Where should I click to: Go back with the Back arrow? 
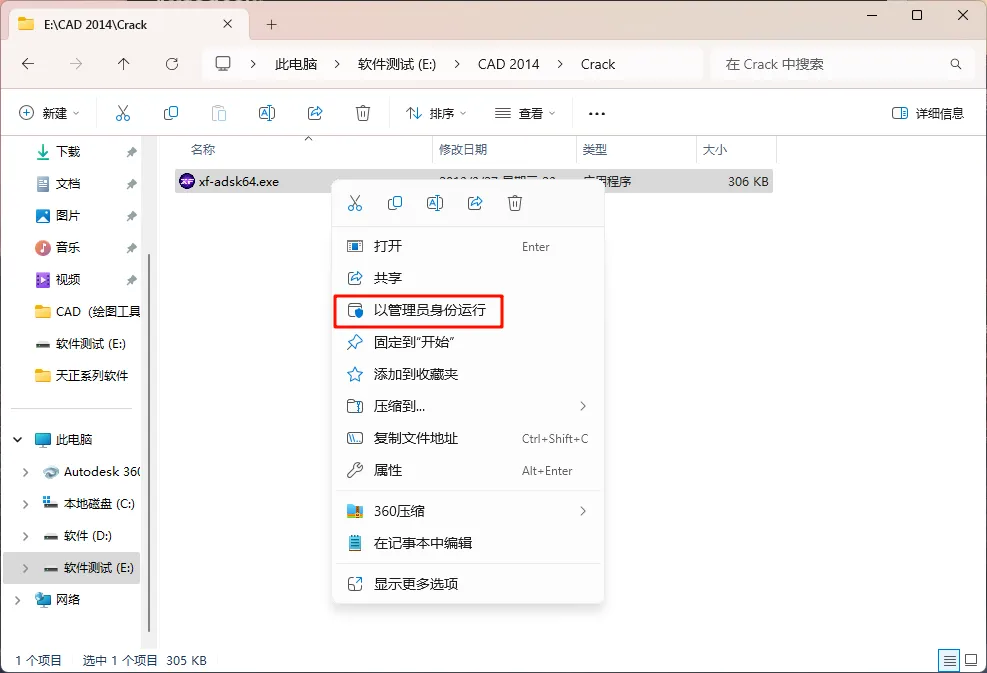pos(28,64)
